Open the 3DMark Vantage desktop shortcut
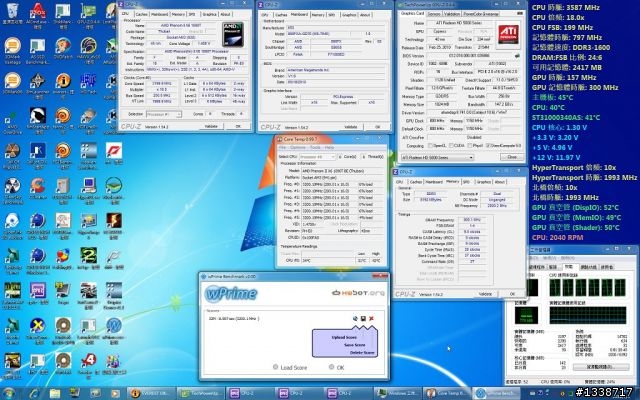 point(12,50)
